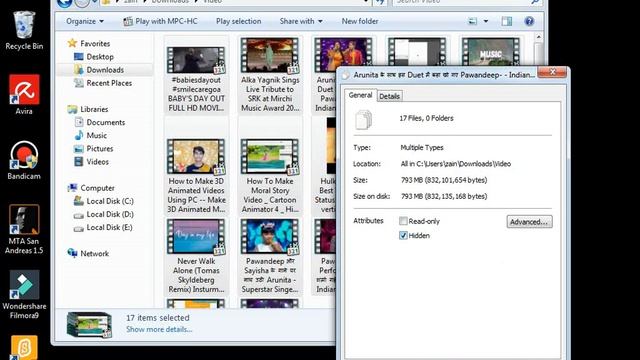Select Computer in navigation pane

pos(97,188)
